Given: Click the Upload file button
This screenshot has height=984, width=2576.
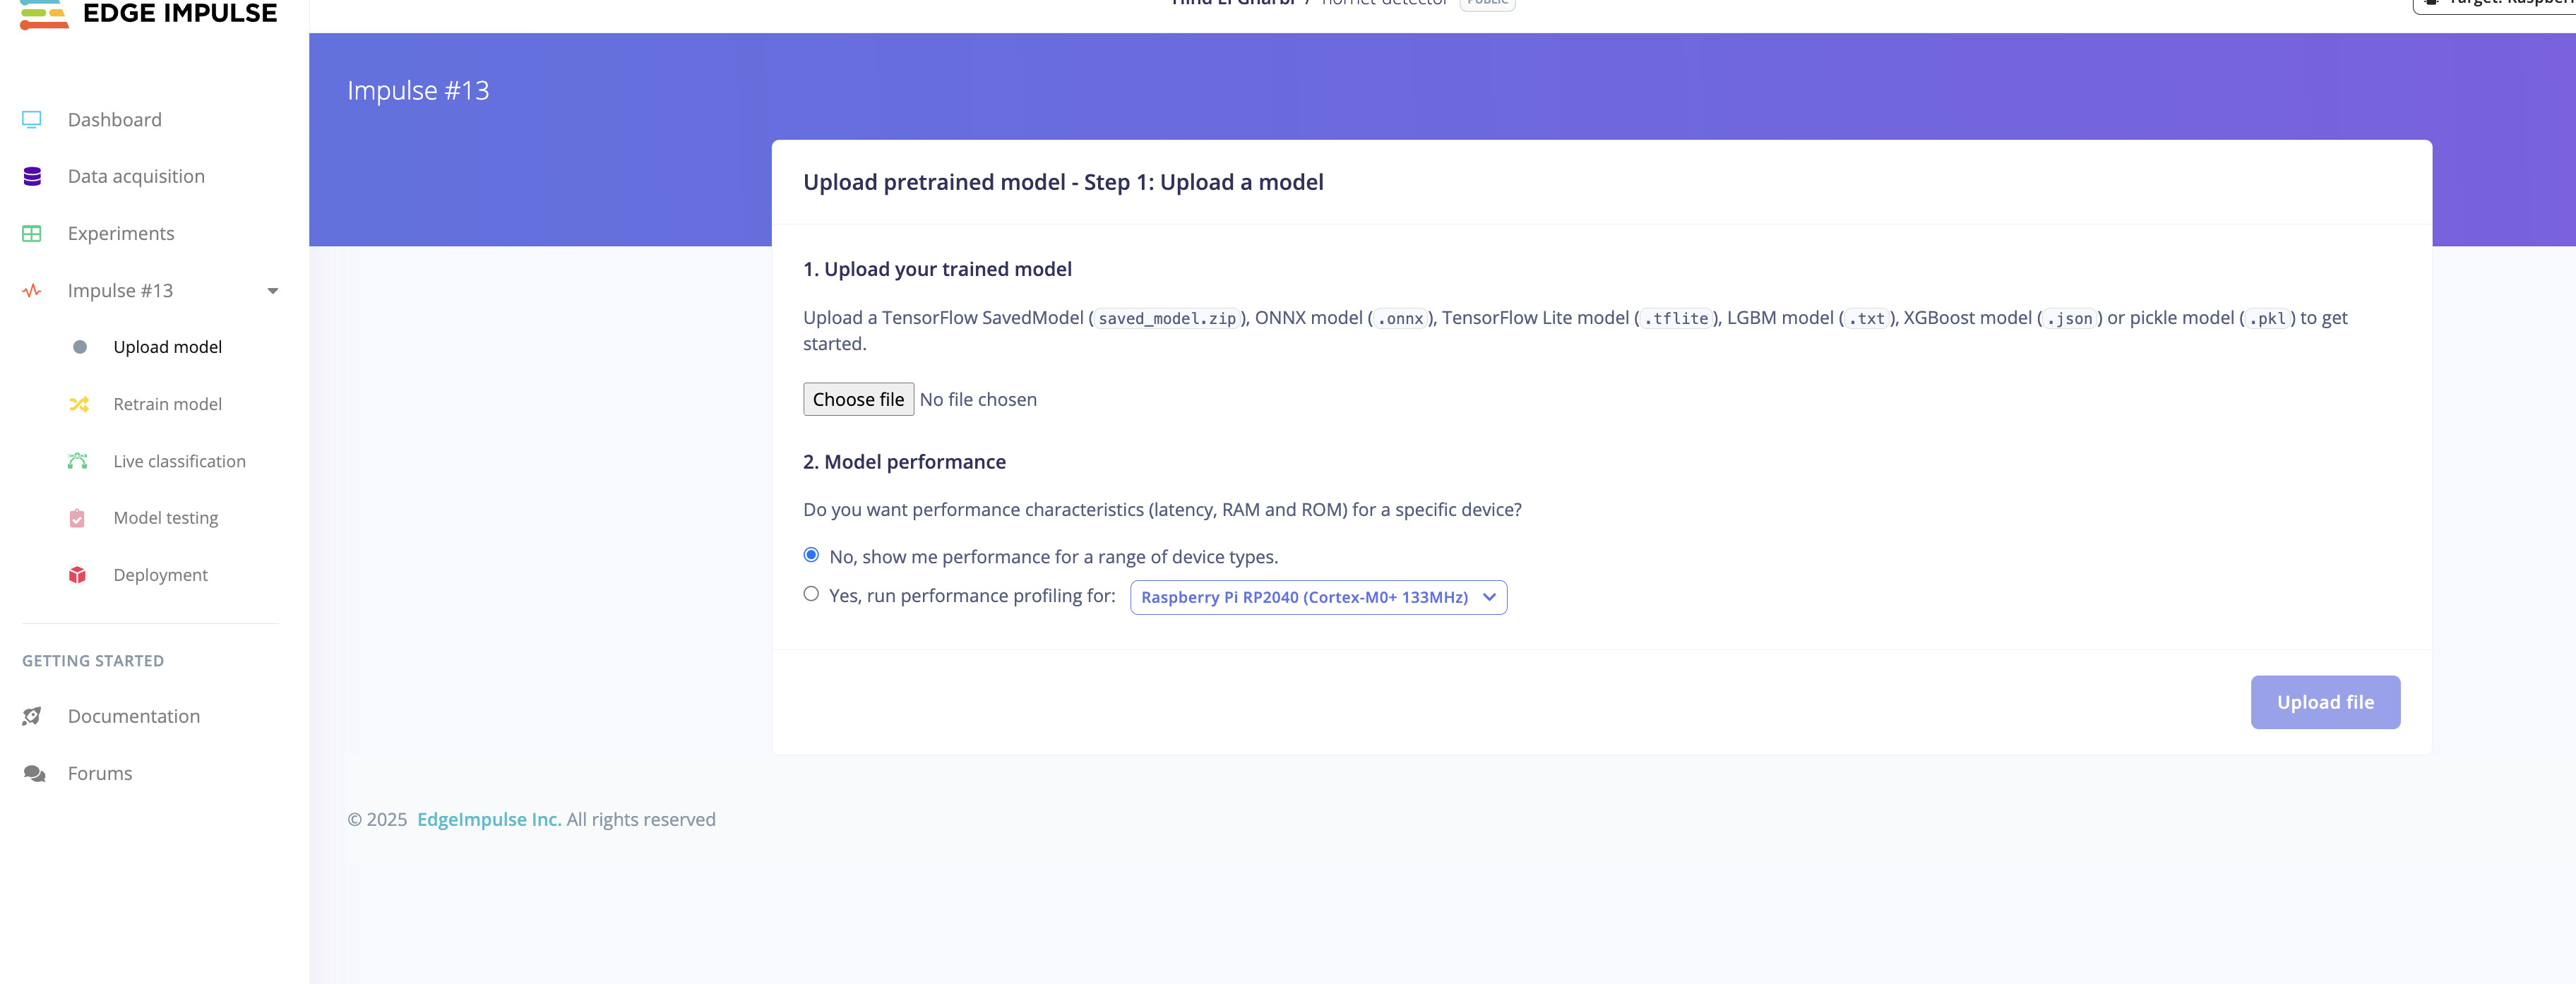Looking at the screenshot, I should click(2325, 702).
